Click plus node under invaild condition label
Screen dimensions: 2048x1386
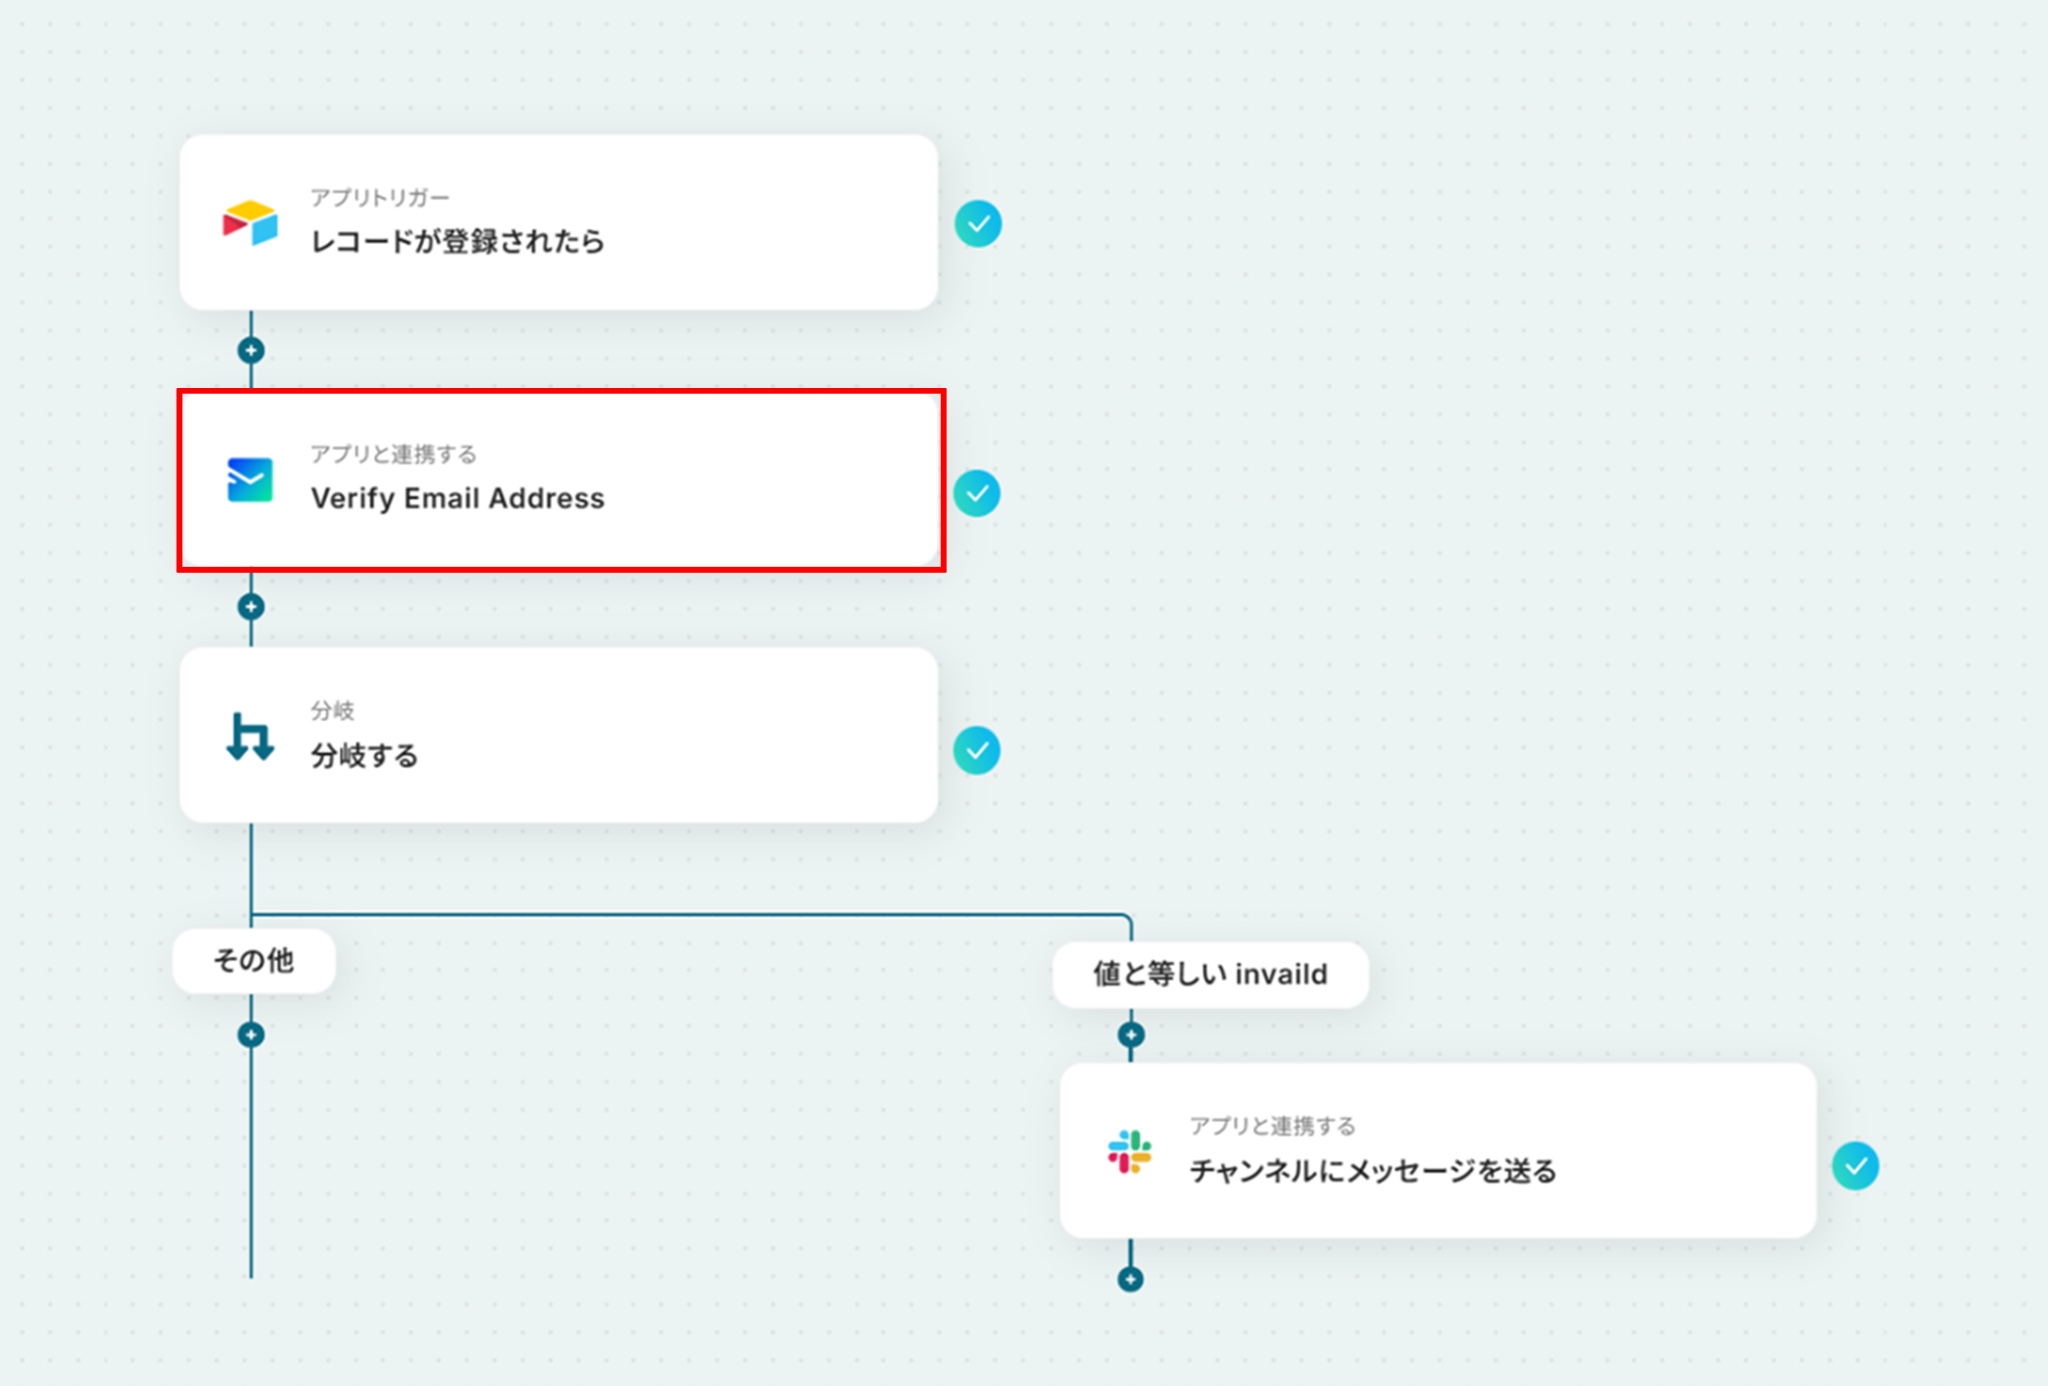coord(1131,1035)
